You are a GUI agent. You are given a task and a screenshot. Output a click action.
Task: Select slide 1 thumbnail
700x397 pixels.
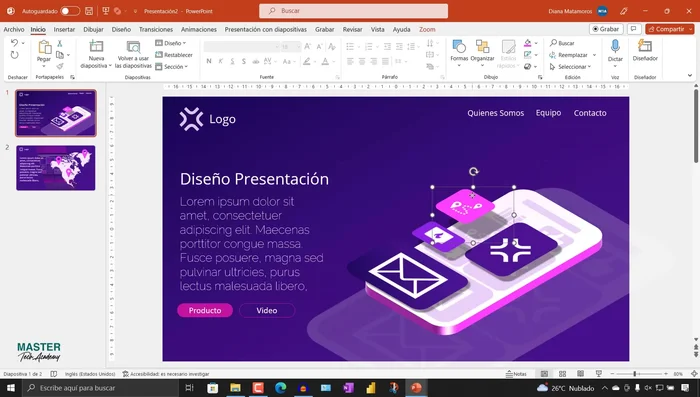tap(56, 113)
